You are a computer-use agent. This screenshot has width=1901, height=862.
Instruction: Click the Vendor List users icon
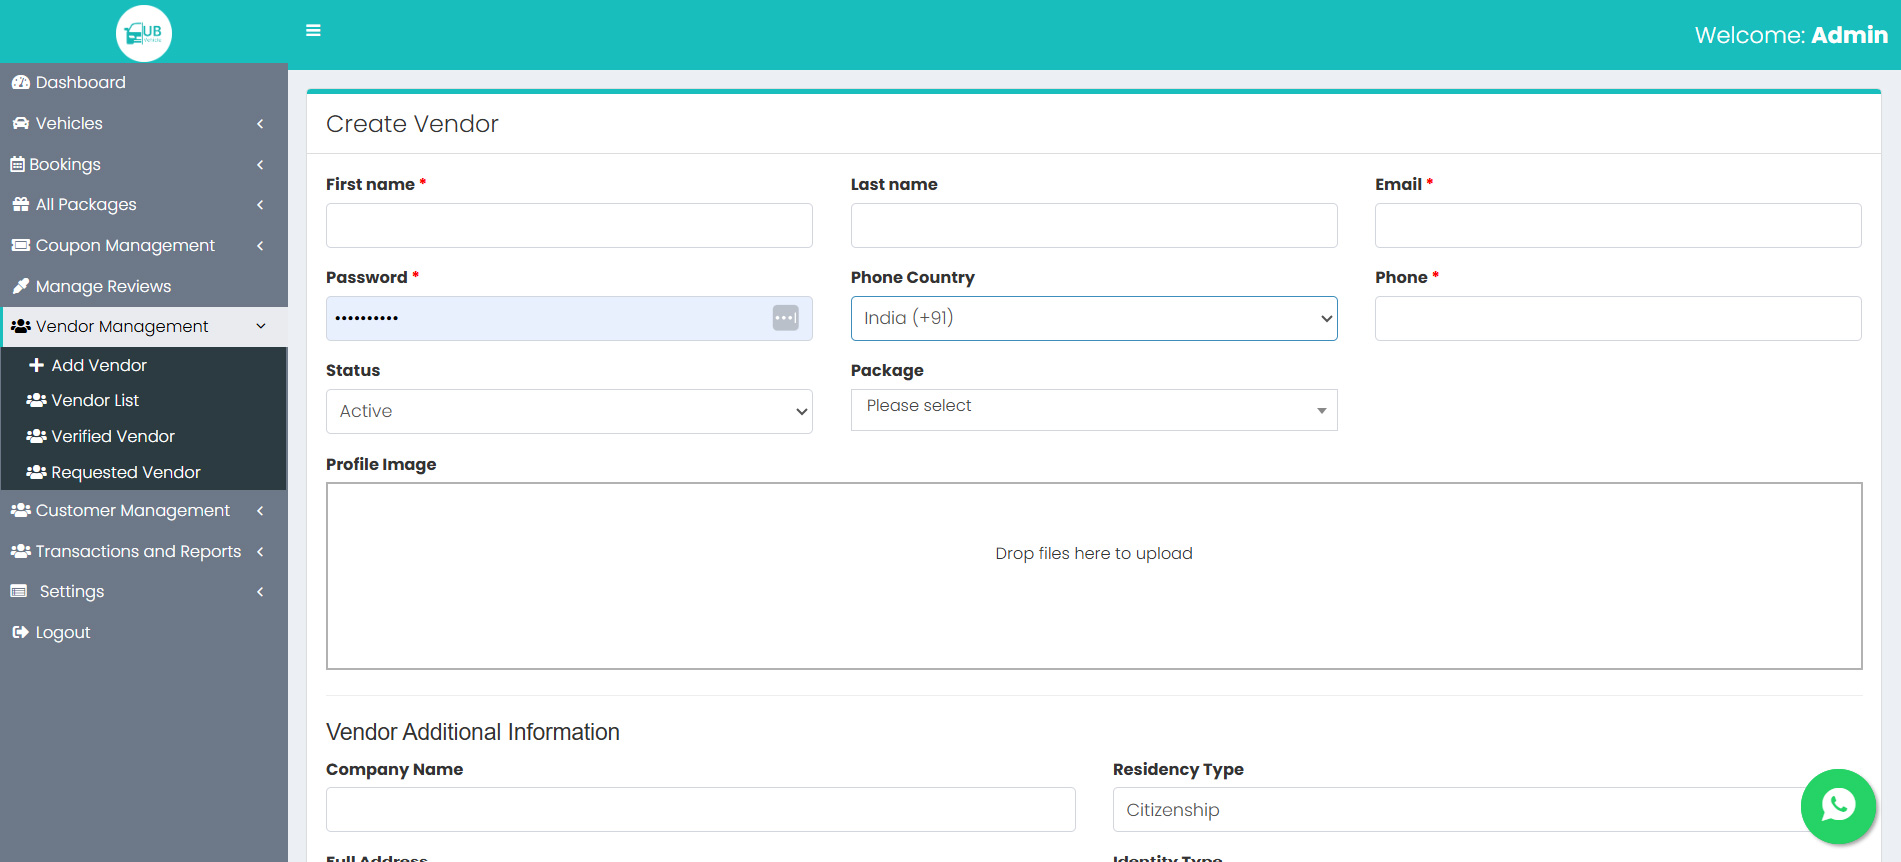click(37, 400)
